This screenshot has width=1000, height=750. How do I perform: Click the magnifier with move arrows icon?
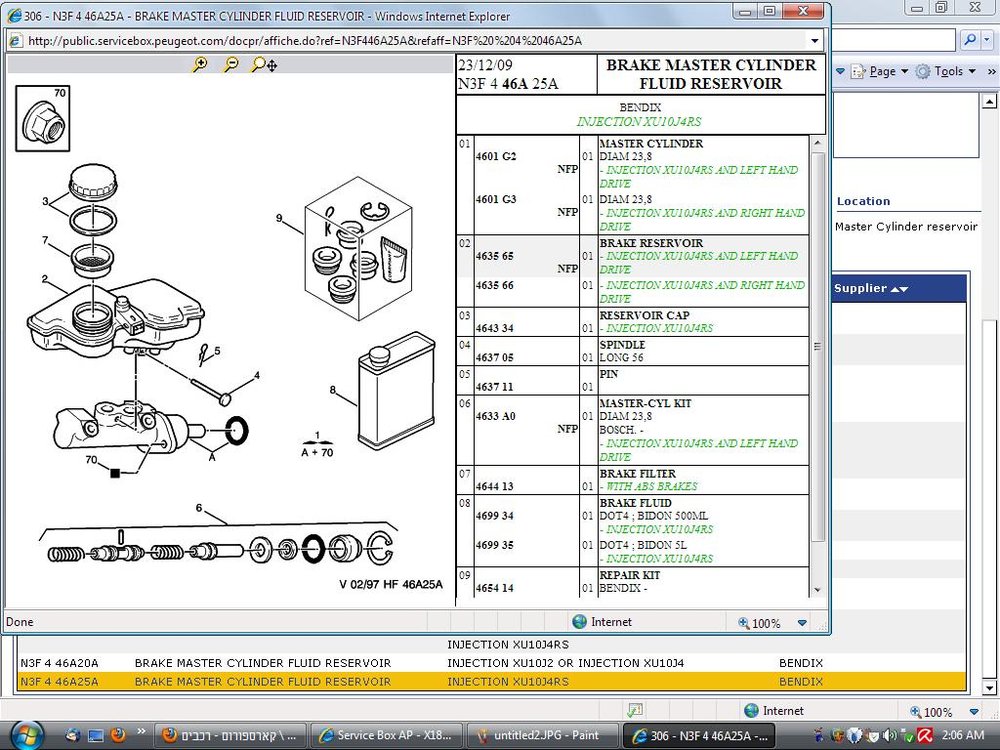pyautogui.click(x=264, y=64)
